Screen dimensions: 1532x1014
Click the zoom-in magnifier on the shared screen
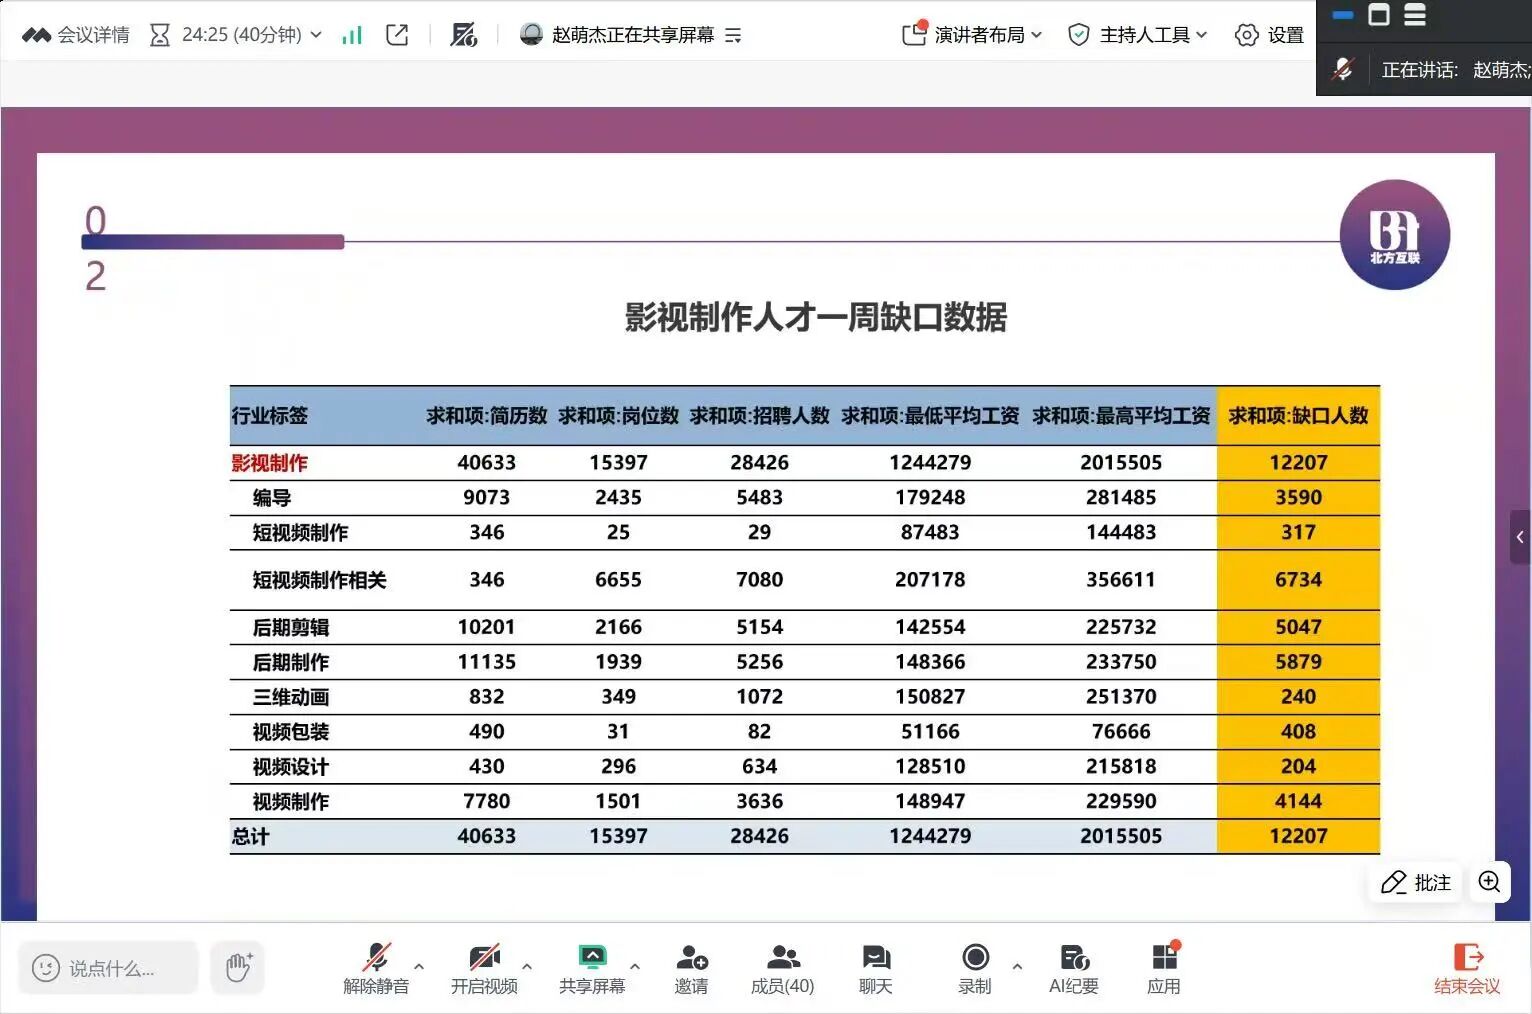pyautogui.click(x=1489, y=882)
